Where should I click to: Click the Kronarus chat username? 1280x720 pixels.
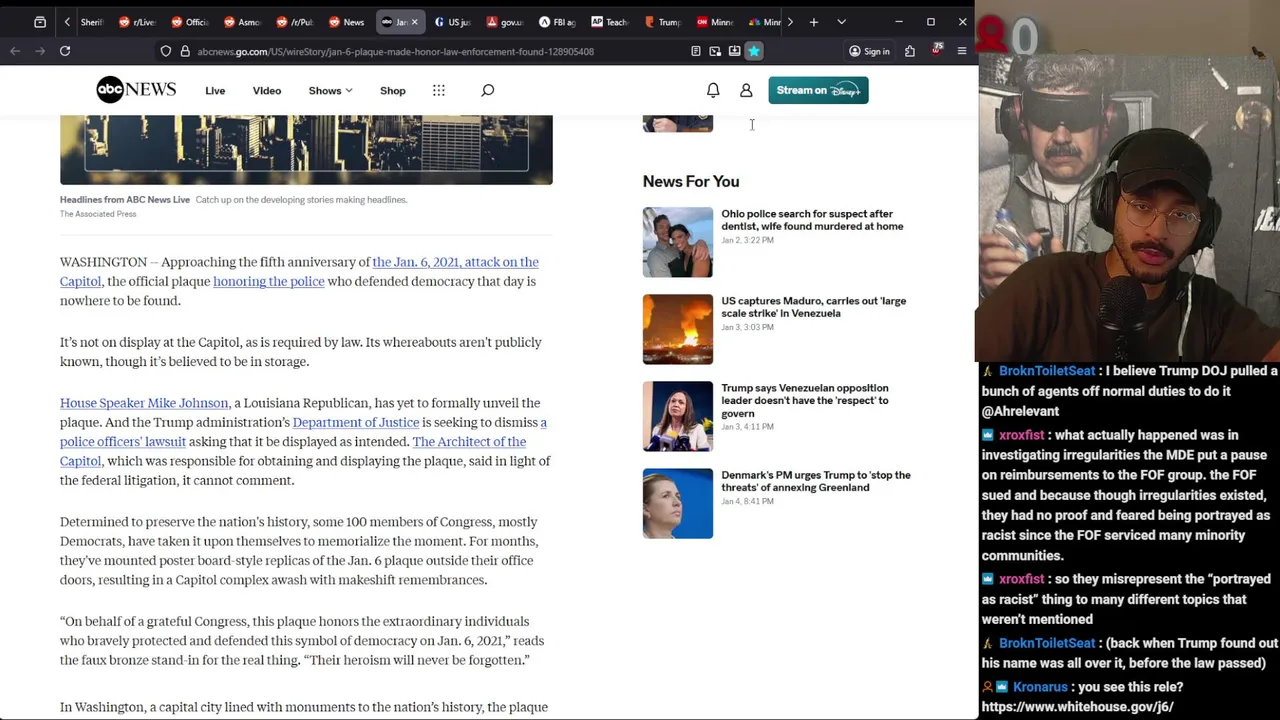pyautogui.click(x=1040, y=687)
